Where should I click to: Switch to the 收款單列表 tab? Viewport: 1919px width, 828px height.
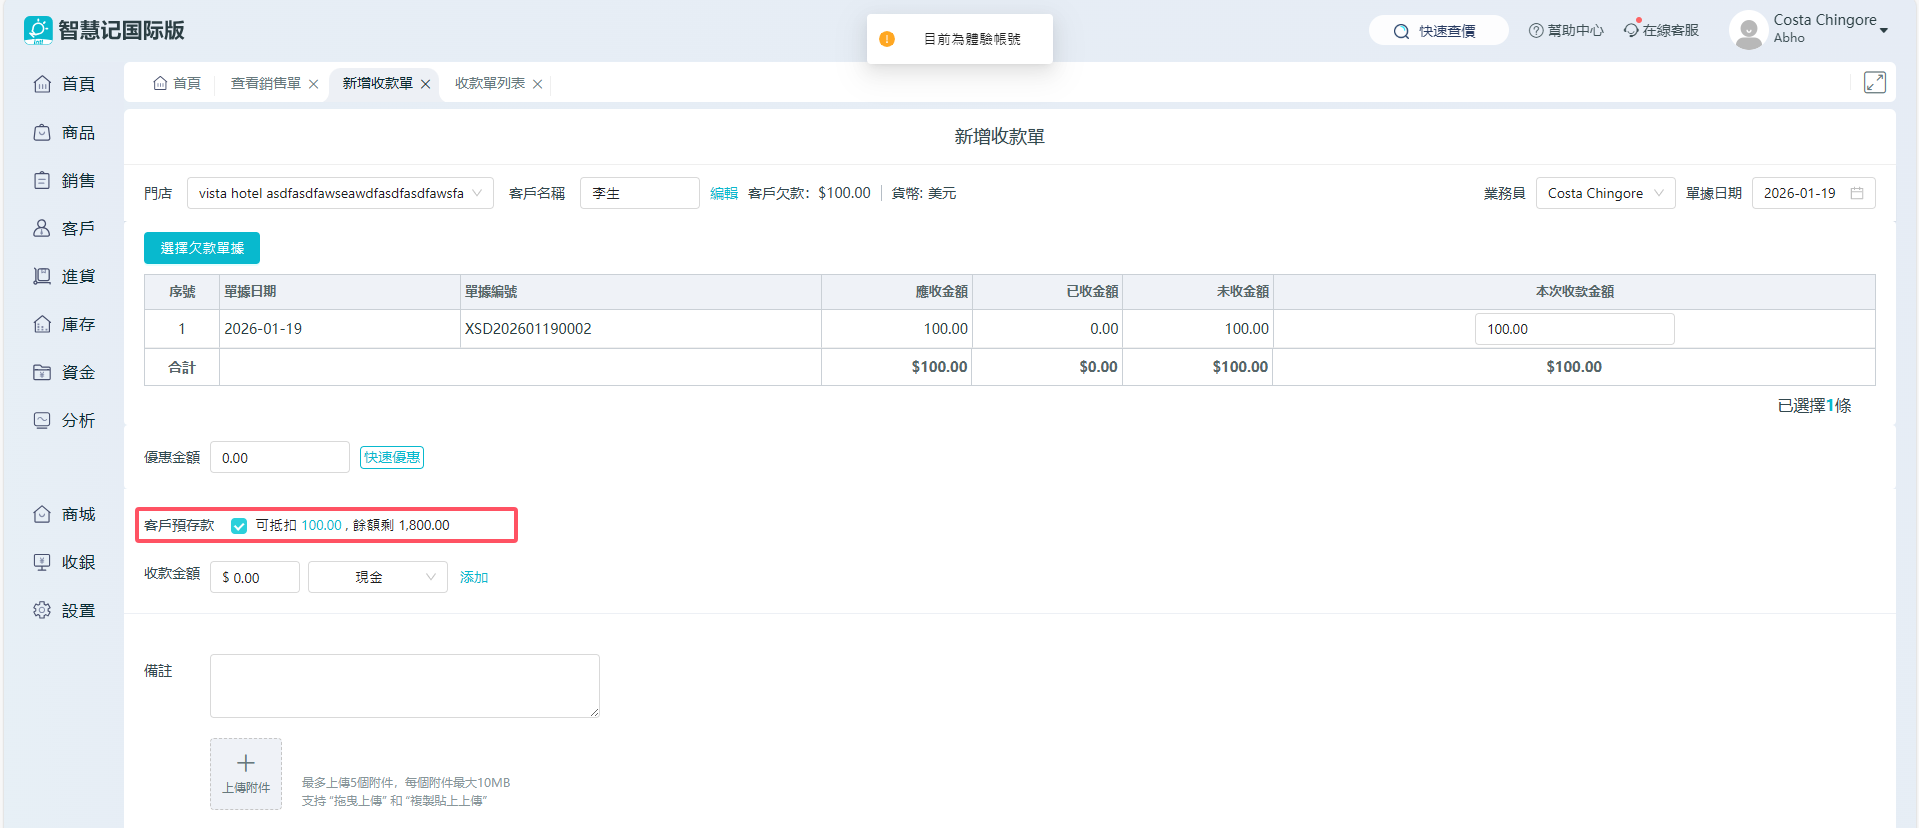(490, 84)
